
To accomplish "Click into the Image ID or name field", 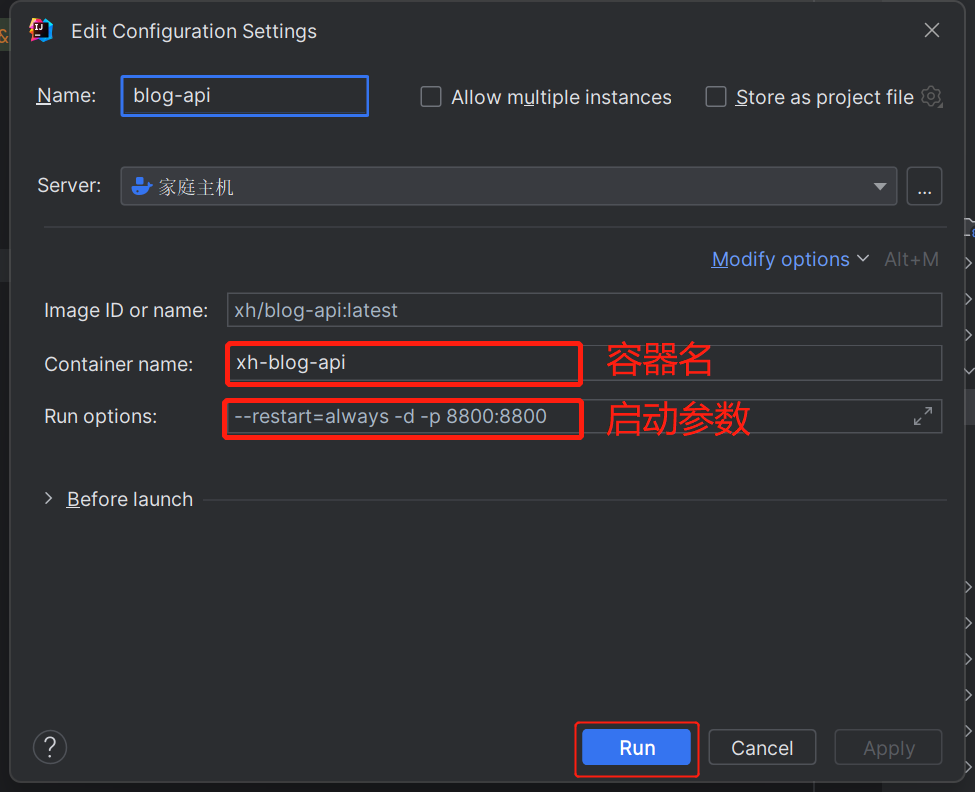I will point(584,310).
